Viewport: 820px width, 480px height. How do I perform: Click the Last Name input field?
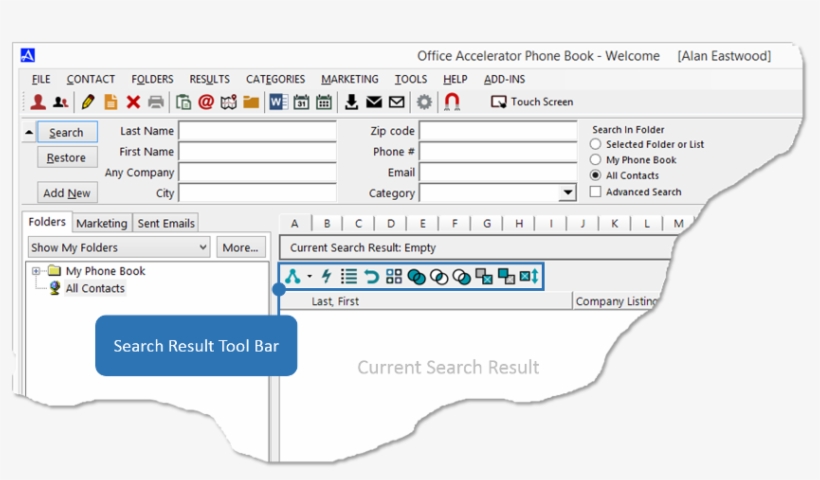point(257,131)
